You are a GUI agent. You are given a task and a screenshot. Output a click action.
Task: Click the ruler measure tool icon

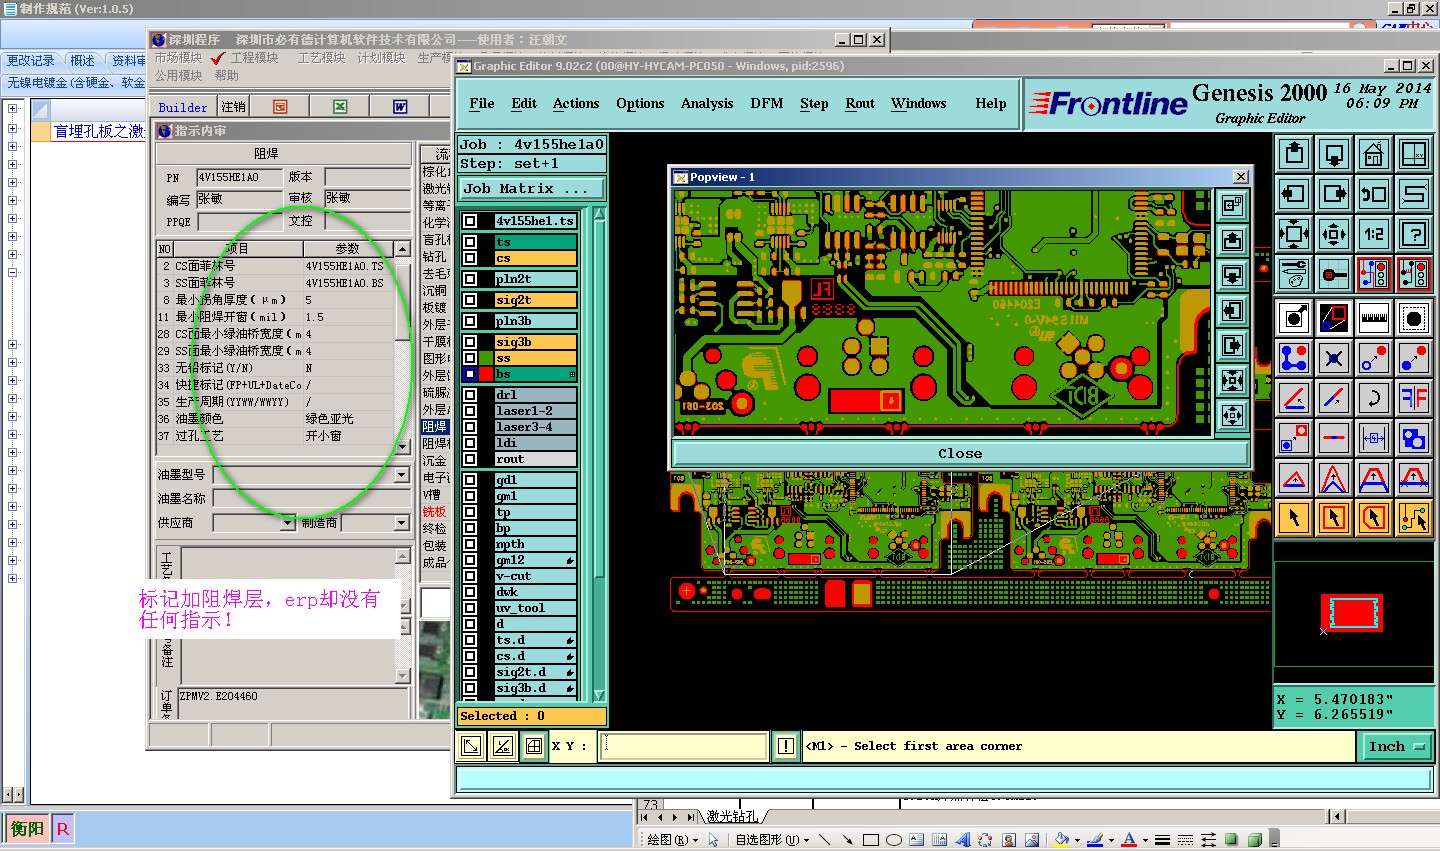coord(1373,319)
